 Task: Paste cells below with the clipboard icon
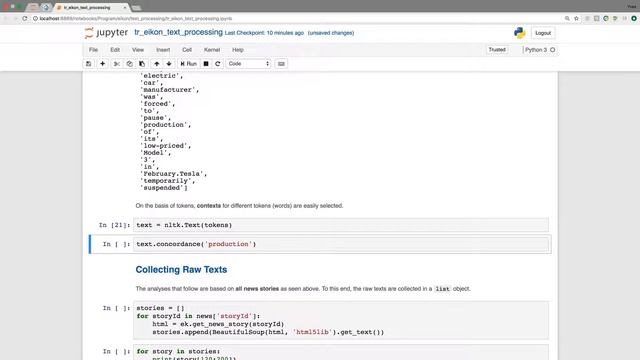pos(142,64)
